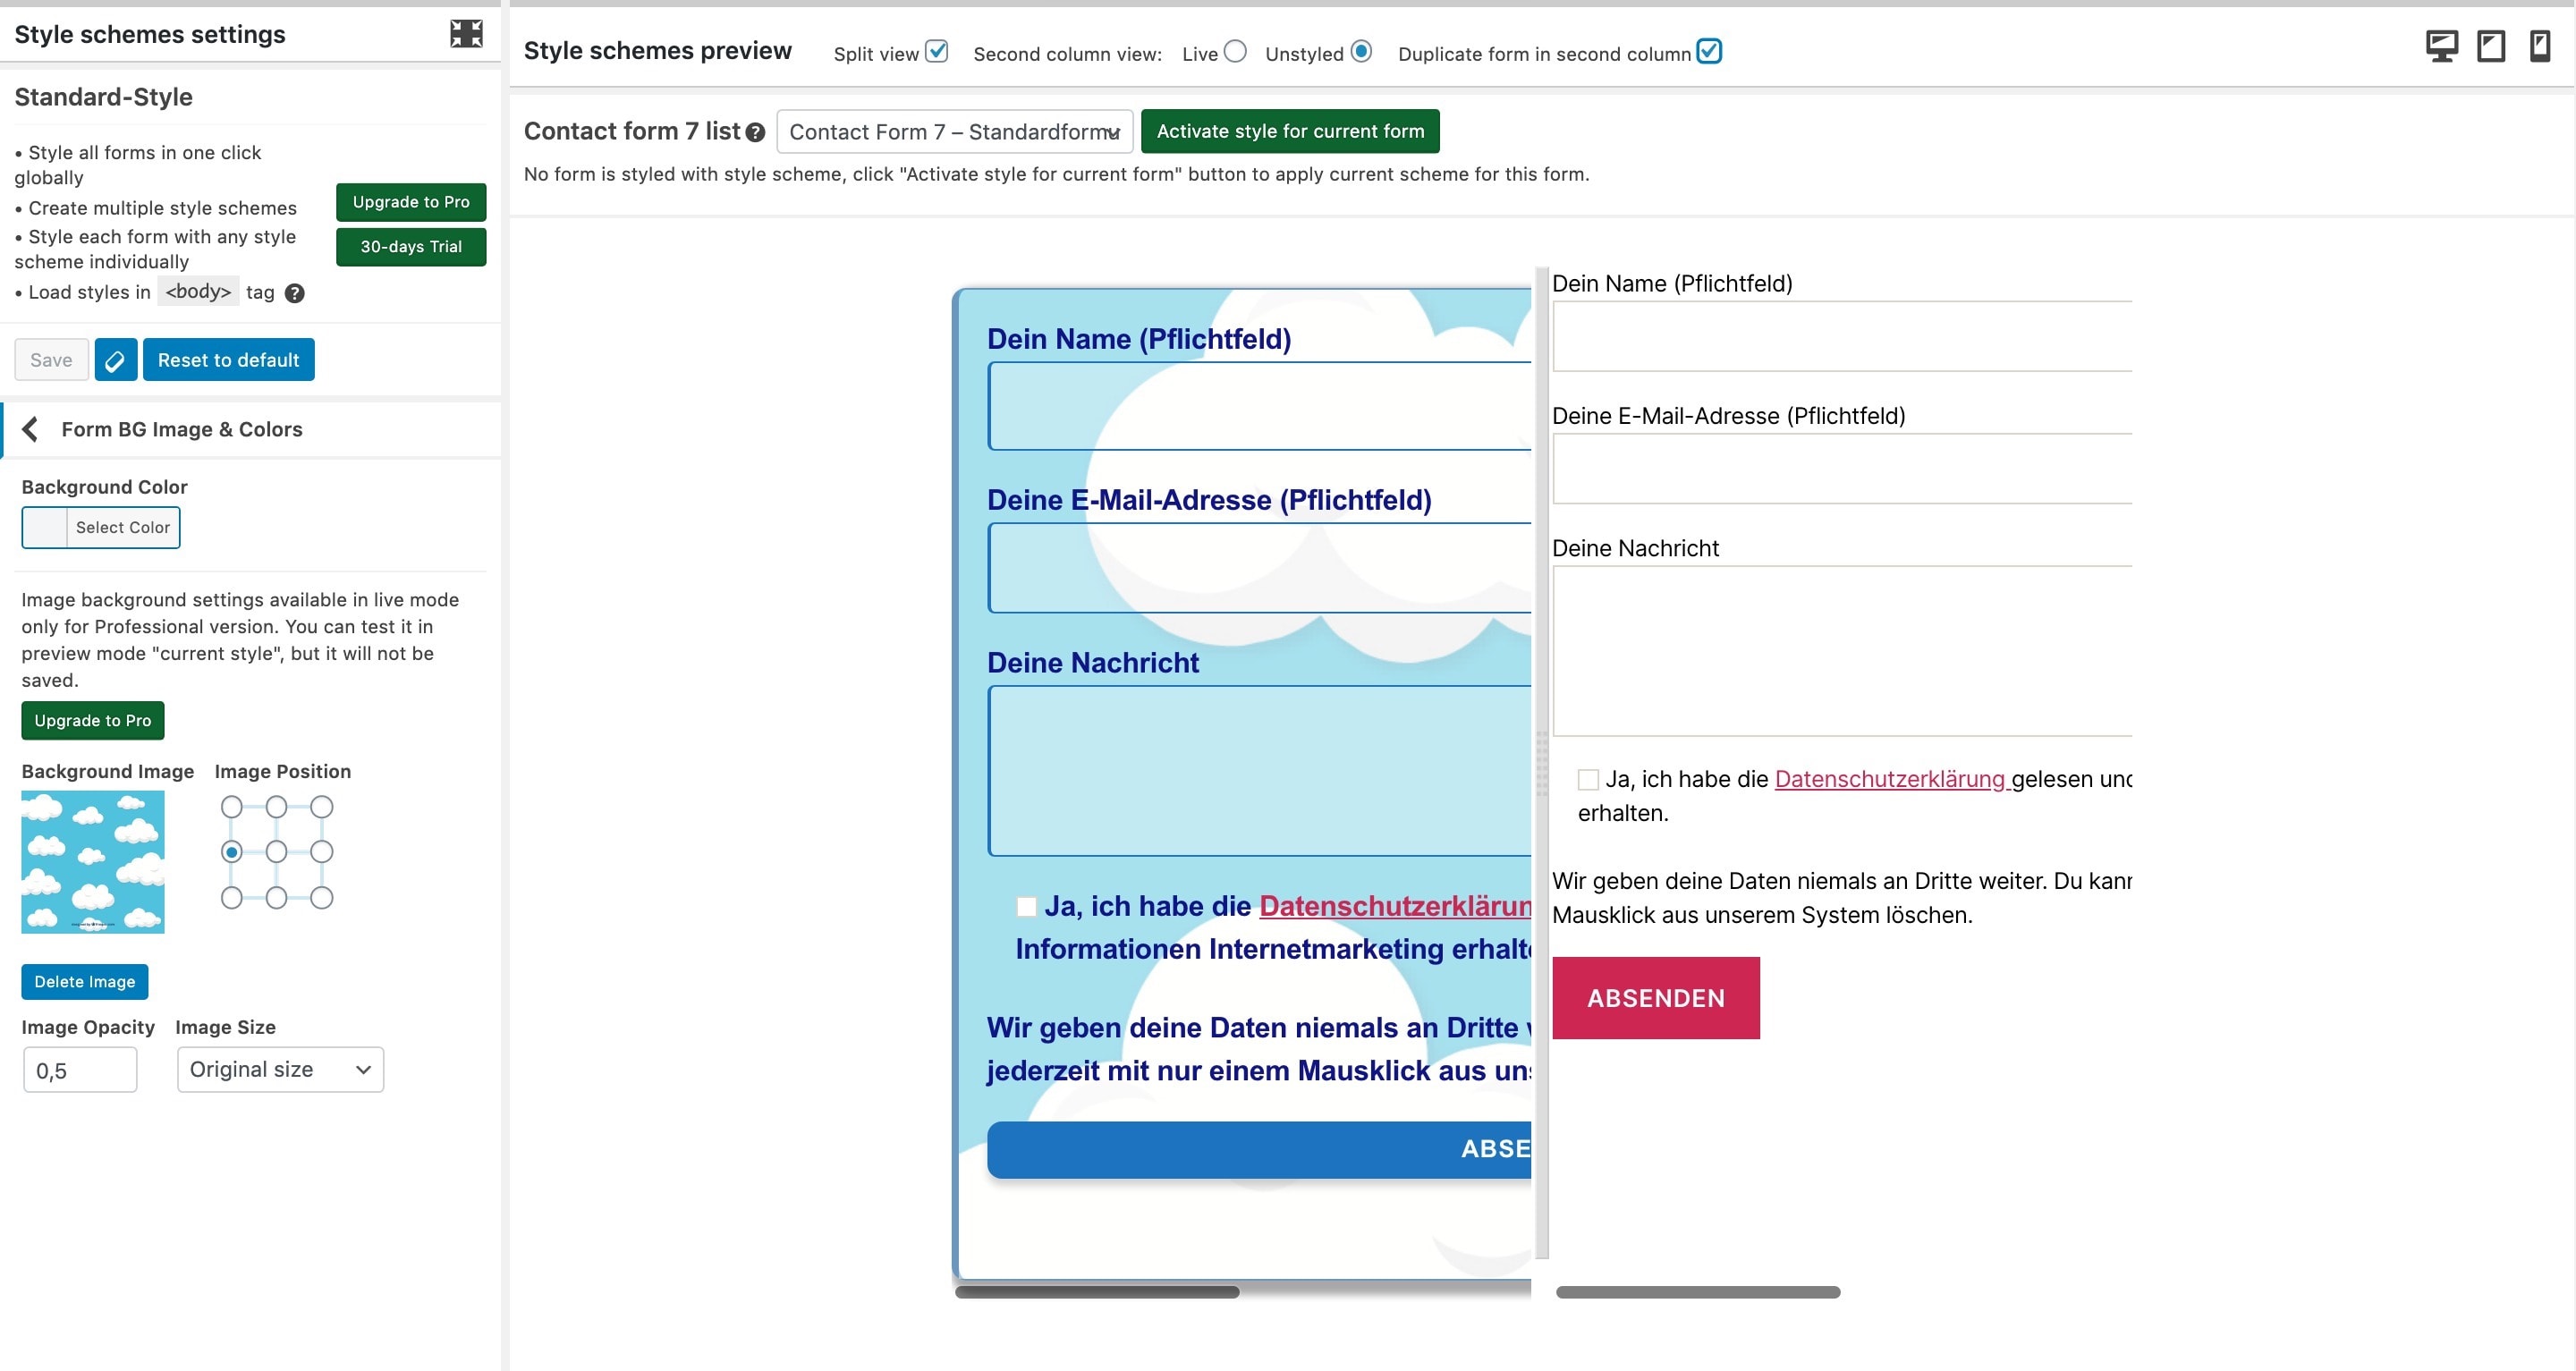This screenshot has height=1371, width=2576.
Task: Click the 30-days Trial button
Action: tap(411, 247)
